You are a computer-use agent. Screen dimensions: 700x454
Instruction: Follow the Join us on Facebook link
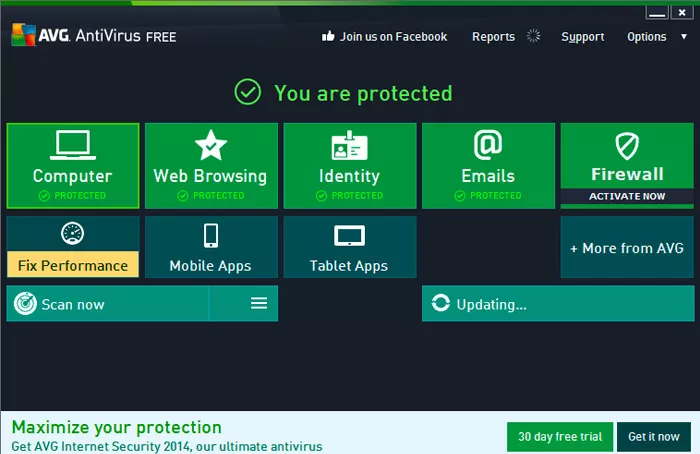[393, 37]
